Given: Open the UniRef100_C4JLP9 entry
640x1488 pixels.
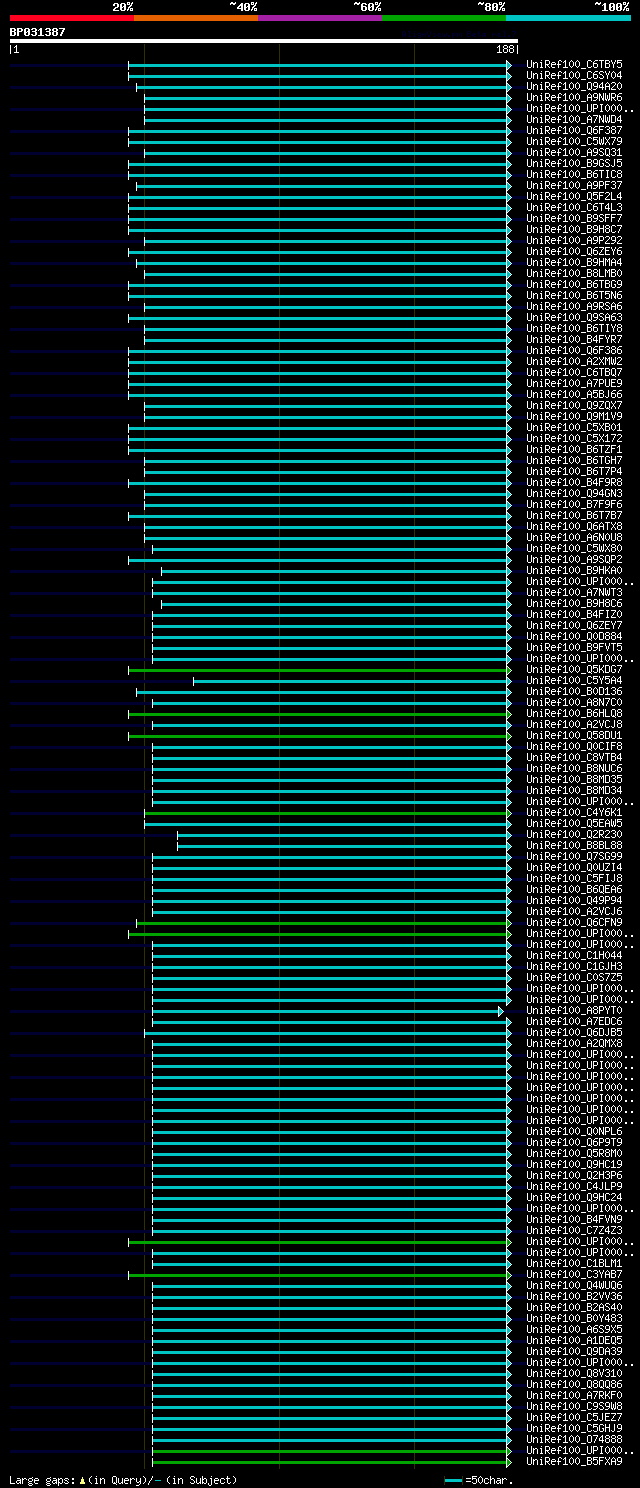Looking at the screenshot, I should pyautogui.click(x=574, y=1187).
